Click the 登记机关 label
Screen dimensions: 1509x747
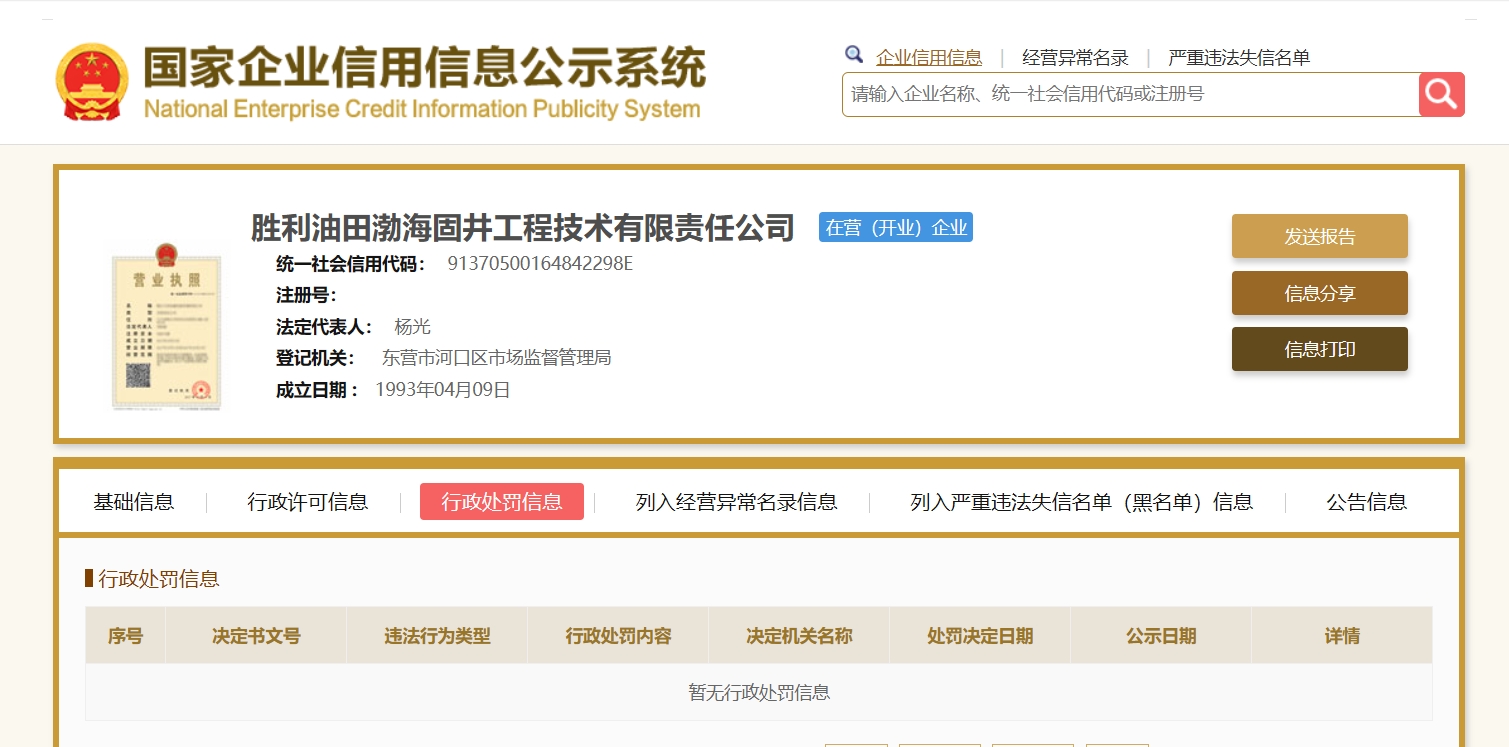[x=315, y=358]
